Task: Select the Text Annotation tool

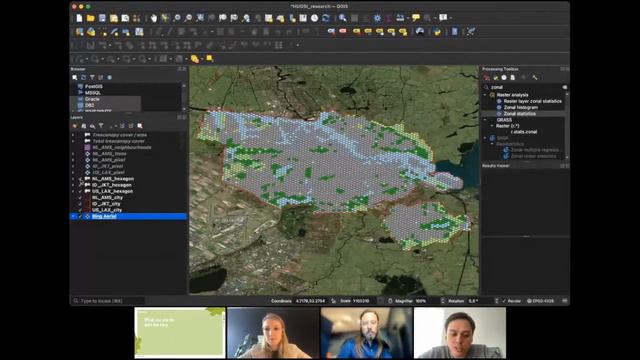Action: tap(443, 18)
